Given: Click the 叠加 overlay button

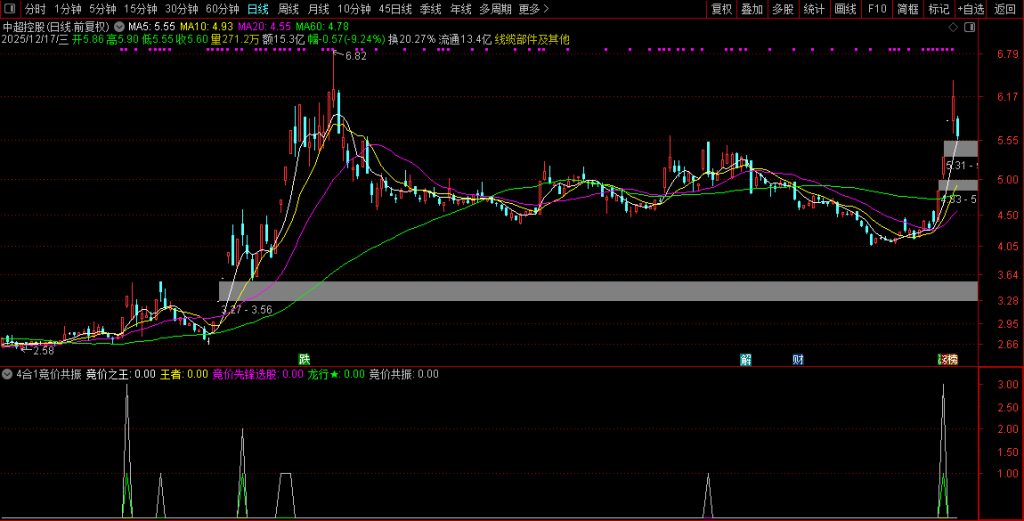Looking at the screenshot, I should pos(752,9).
